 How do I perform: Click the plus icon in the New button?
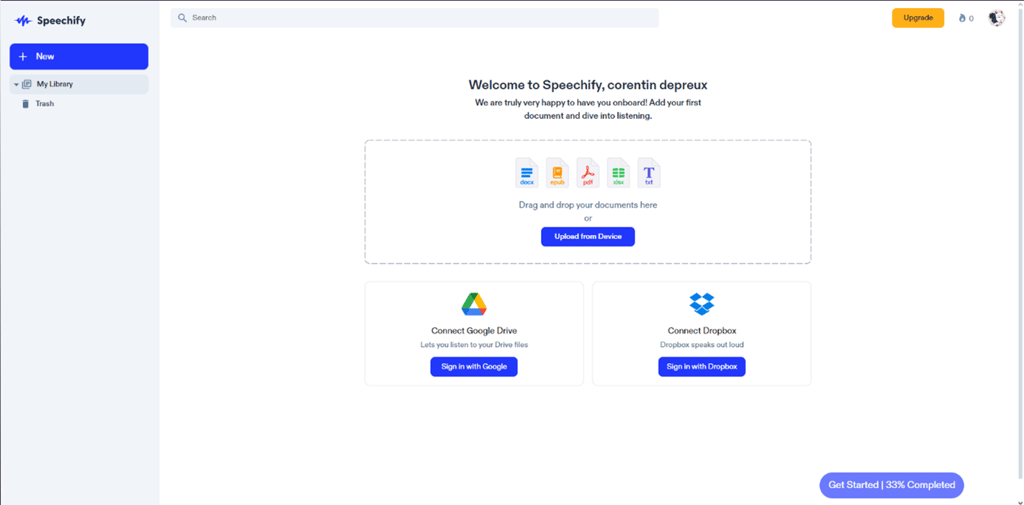[23, 57]
